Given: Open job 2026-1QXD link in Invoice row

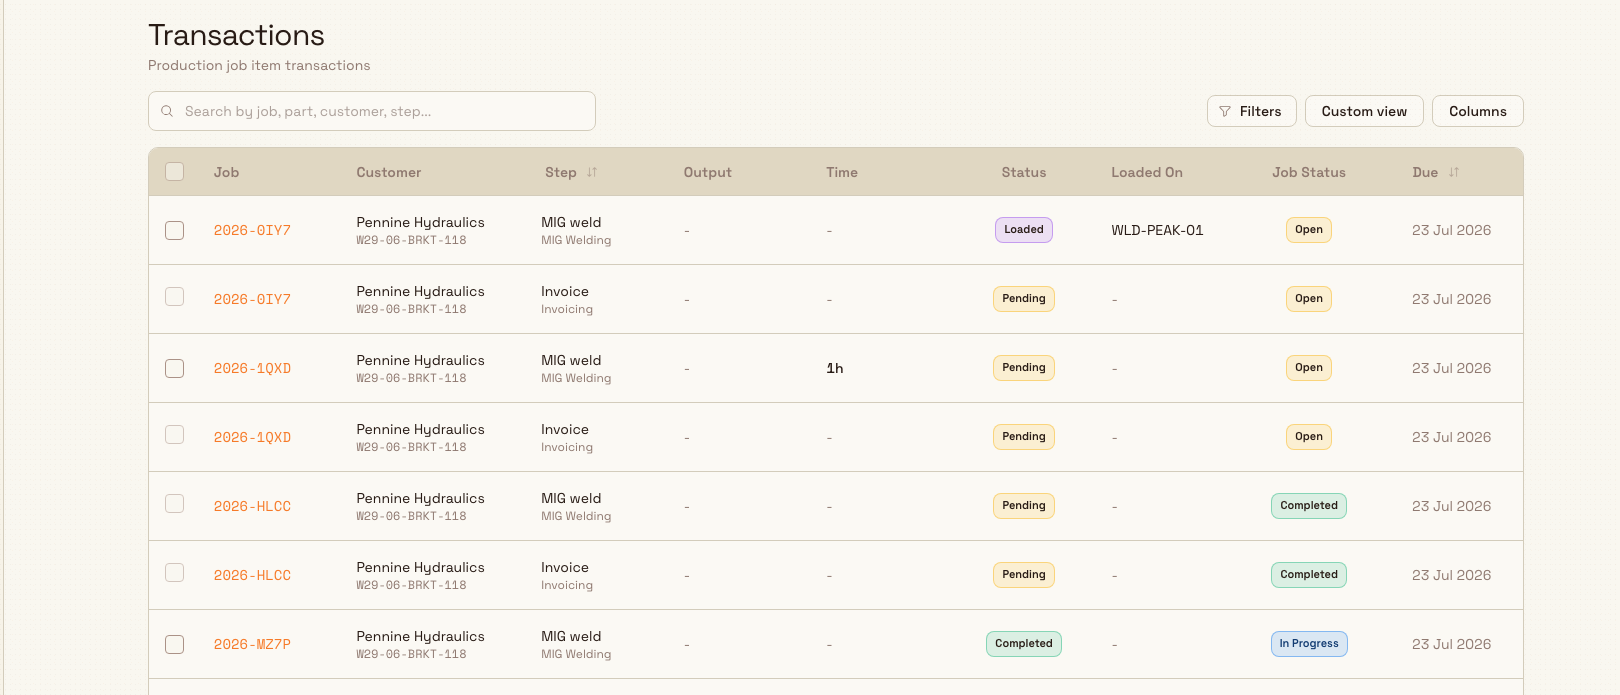Looking at the screenshot, I should click(x=252, y=437).
